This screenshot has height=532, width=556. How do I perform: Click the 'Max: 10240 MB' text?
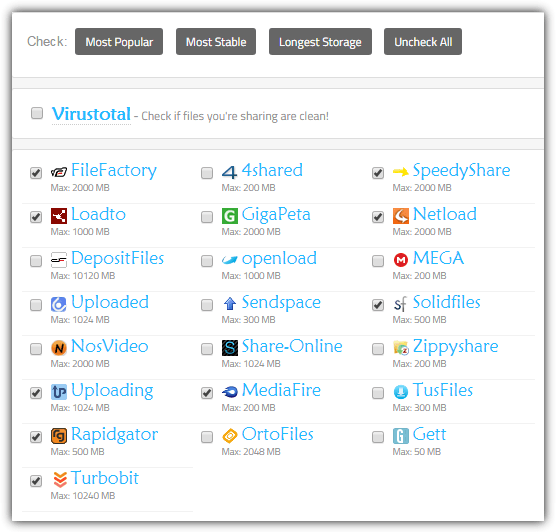83,496
